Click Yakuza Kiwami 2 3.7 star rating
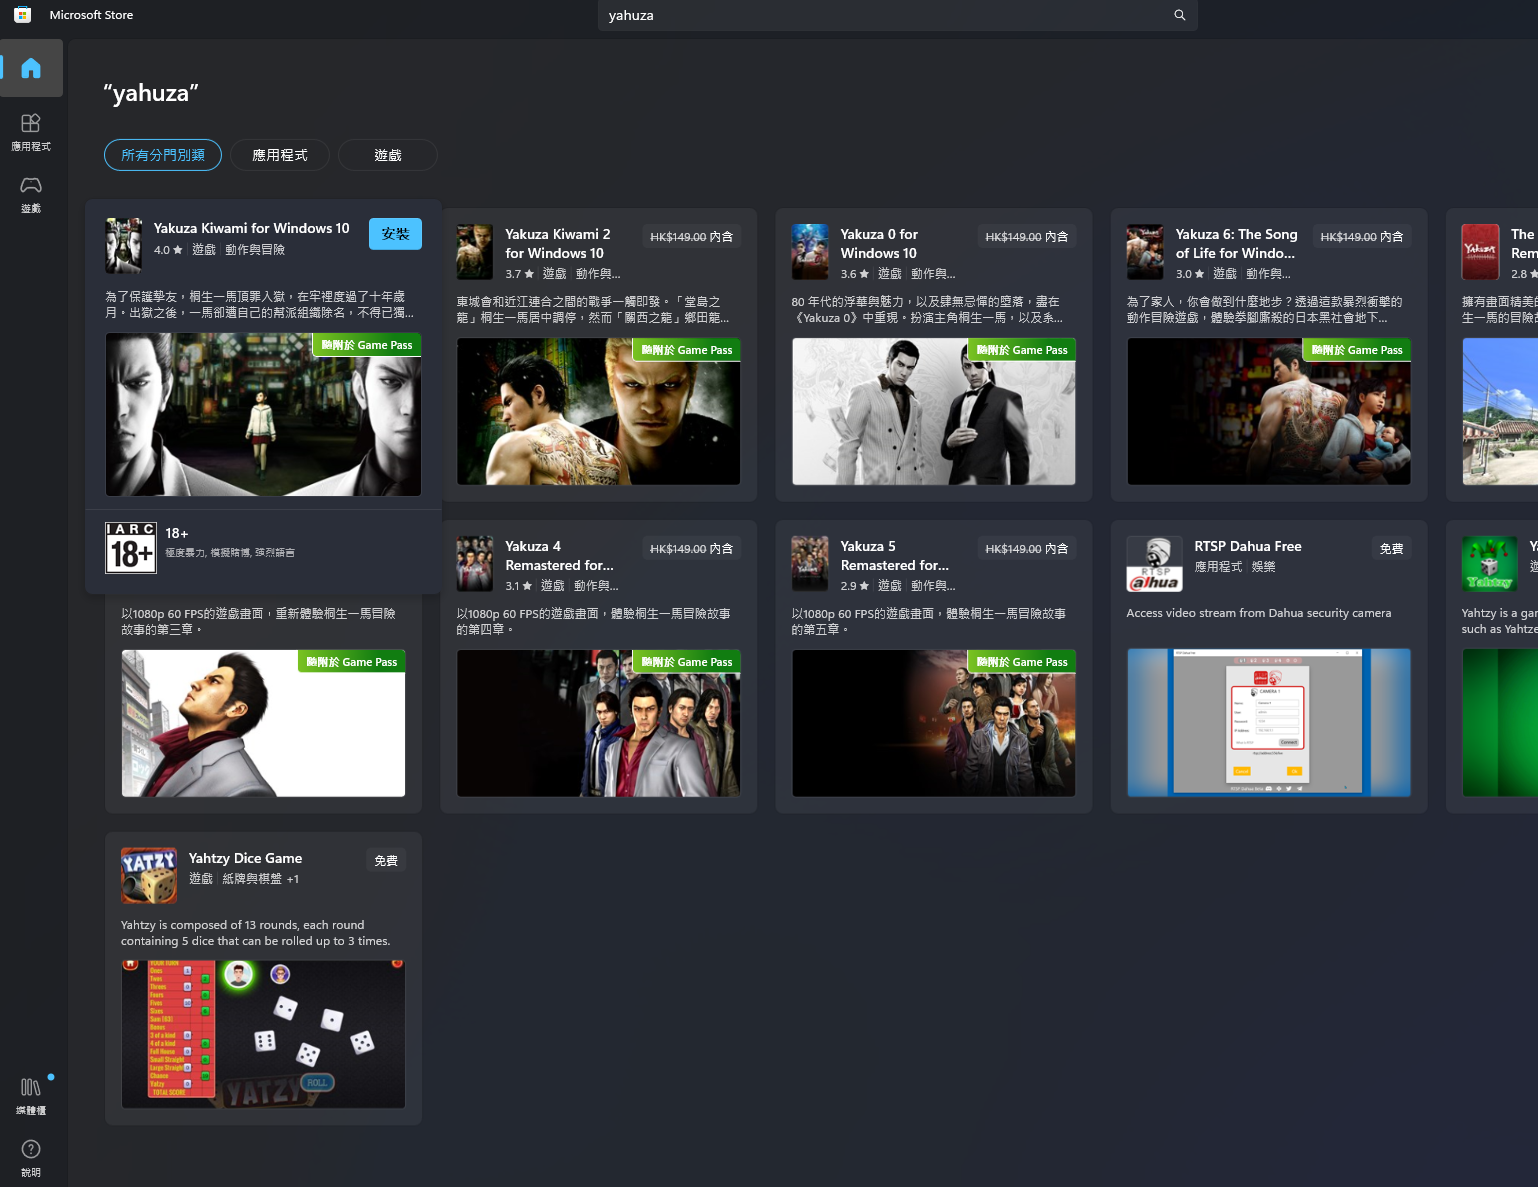Image resolution: width=1538 pixels, height=1187 pixels. [x=519, y=274]
